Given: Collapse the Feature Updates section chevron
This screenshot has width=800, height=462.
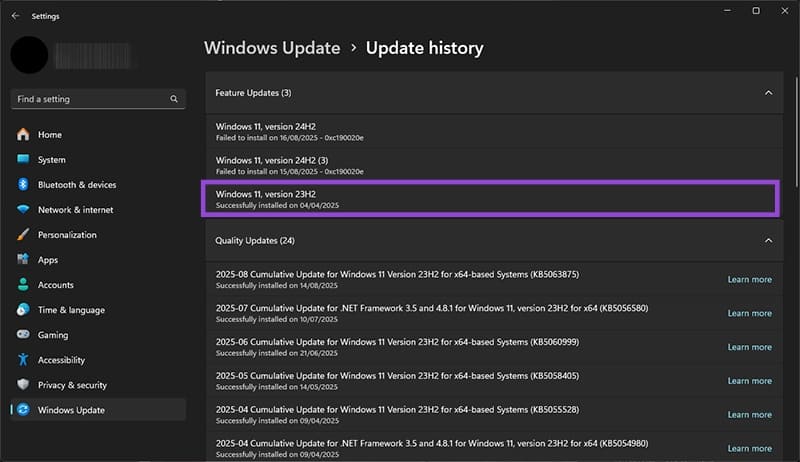Looking at the screenshot, I should (x=768, y=93).
